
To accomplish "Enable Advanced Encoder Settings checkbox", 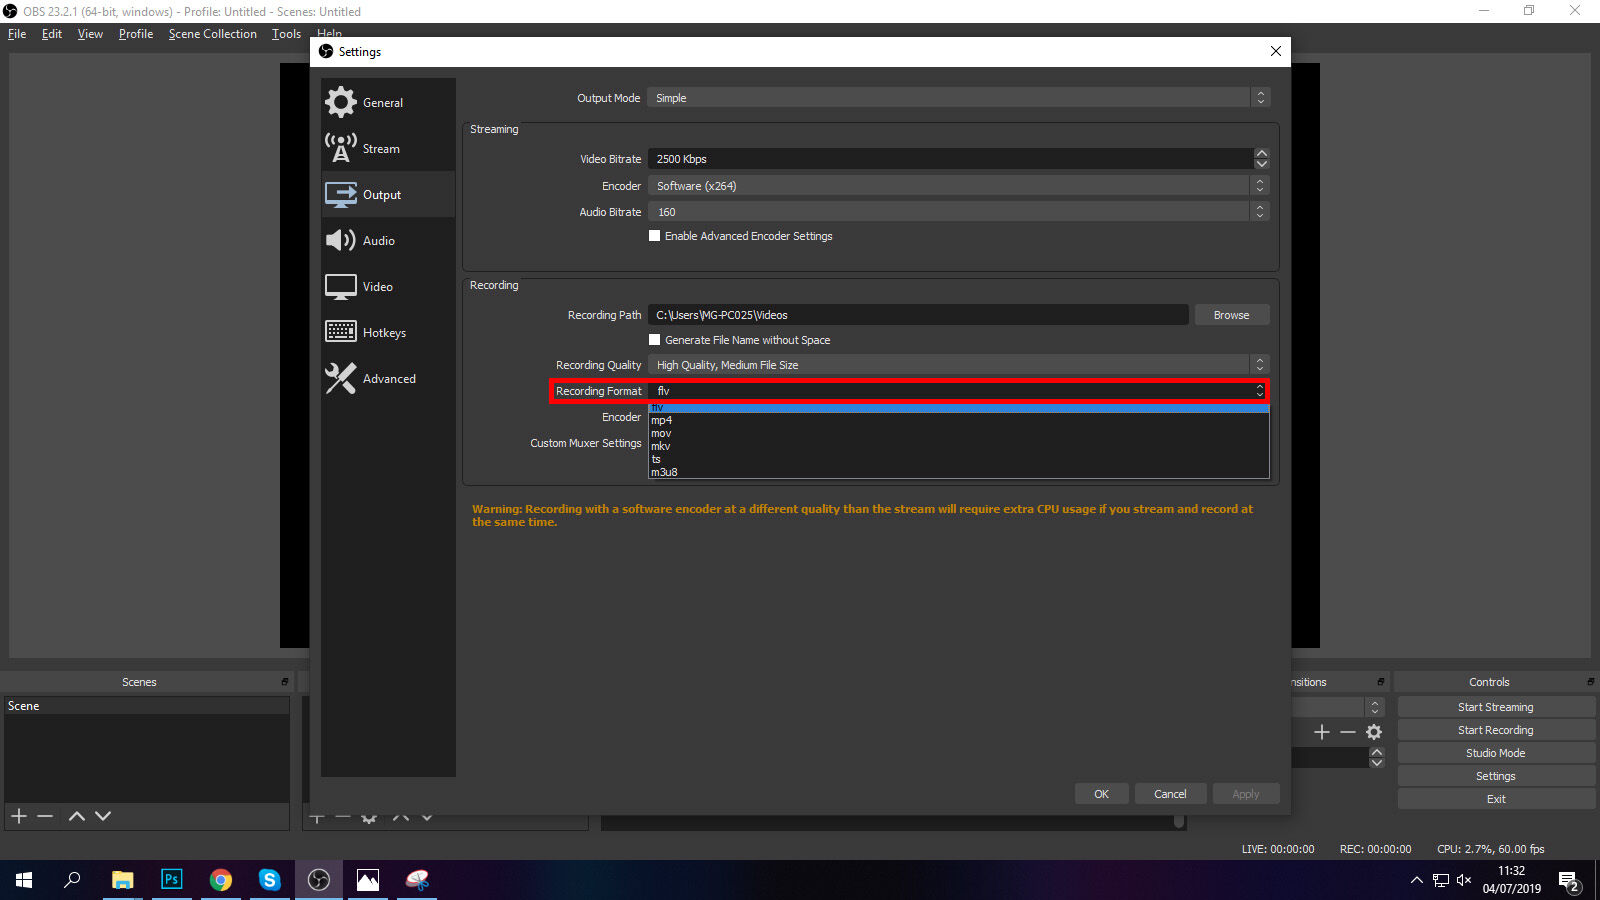I will pyautogui.click(x=655, y=236).
